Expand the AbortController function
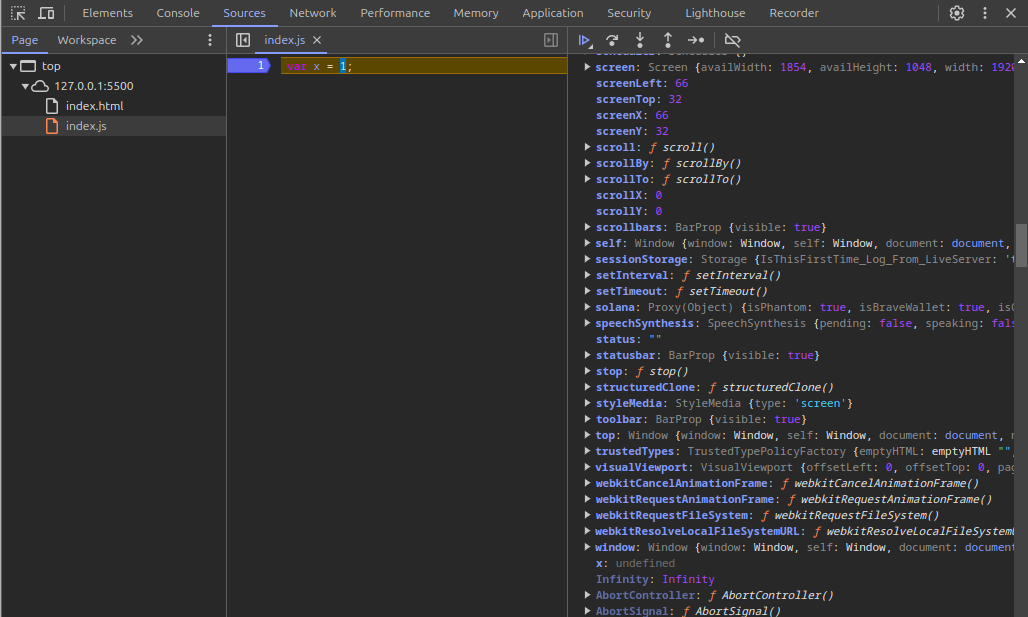The image size is (1028, 617). pos(587,595)
